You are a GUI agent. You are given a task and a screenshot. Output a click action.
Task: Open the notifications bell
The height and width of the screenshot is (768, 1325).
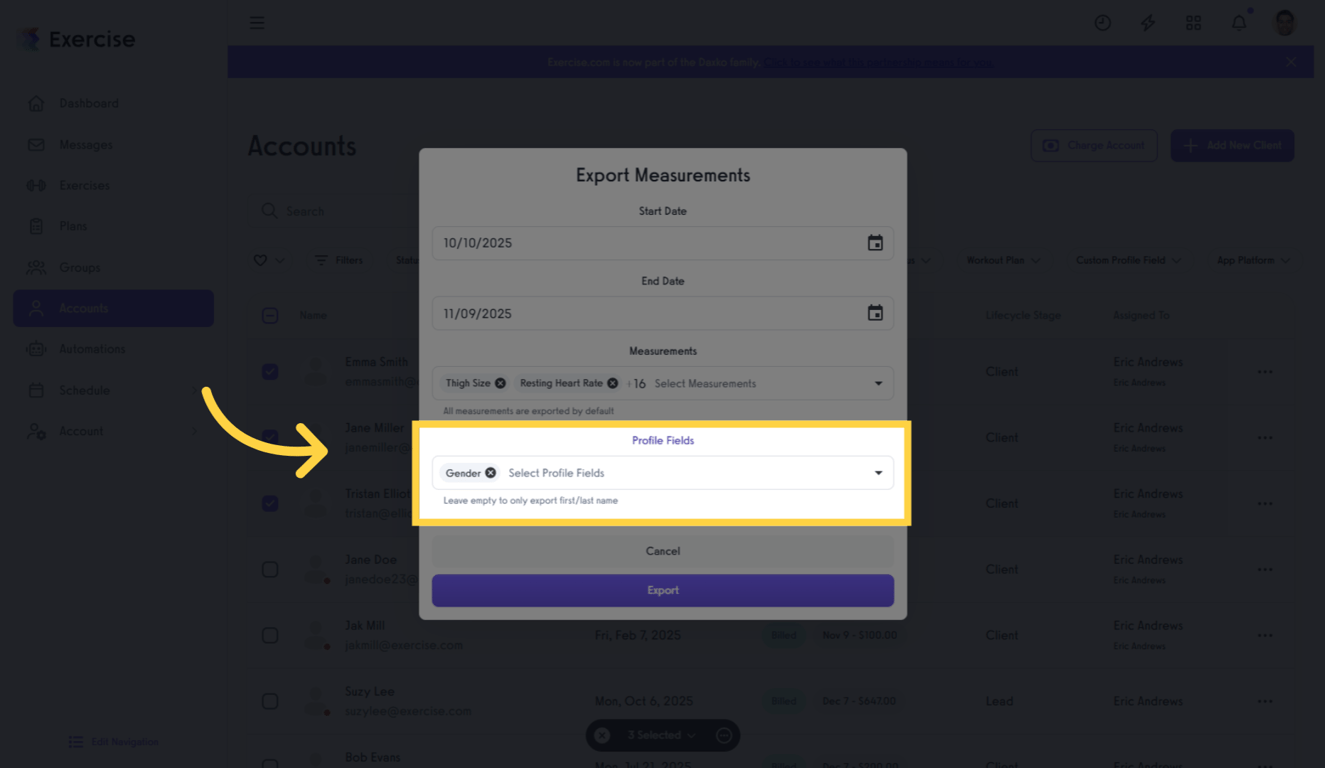tap(1238, 22)
